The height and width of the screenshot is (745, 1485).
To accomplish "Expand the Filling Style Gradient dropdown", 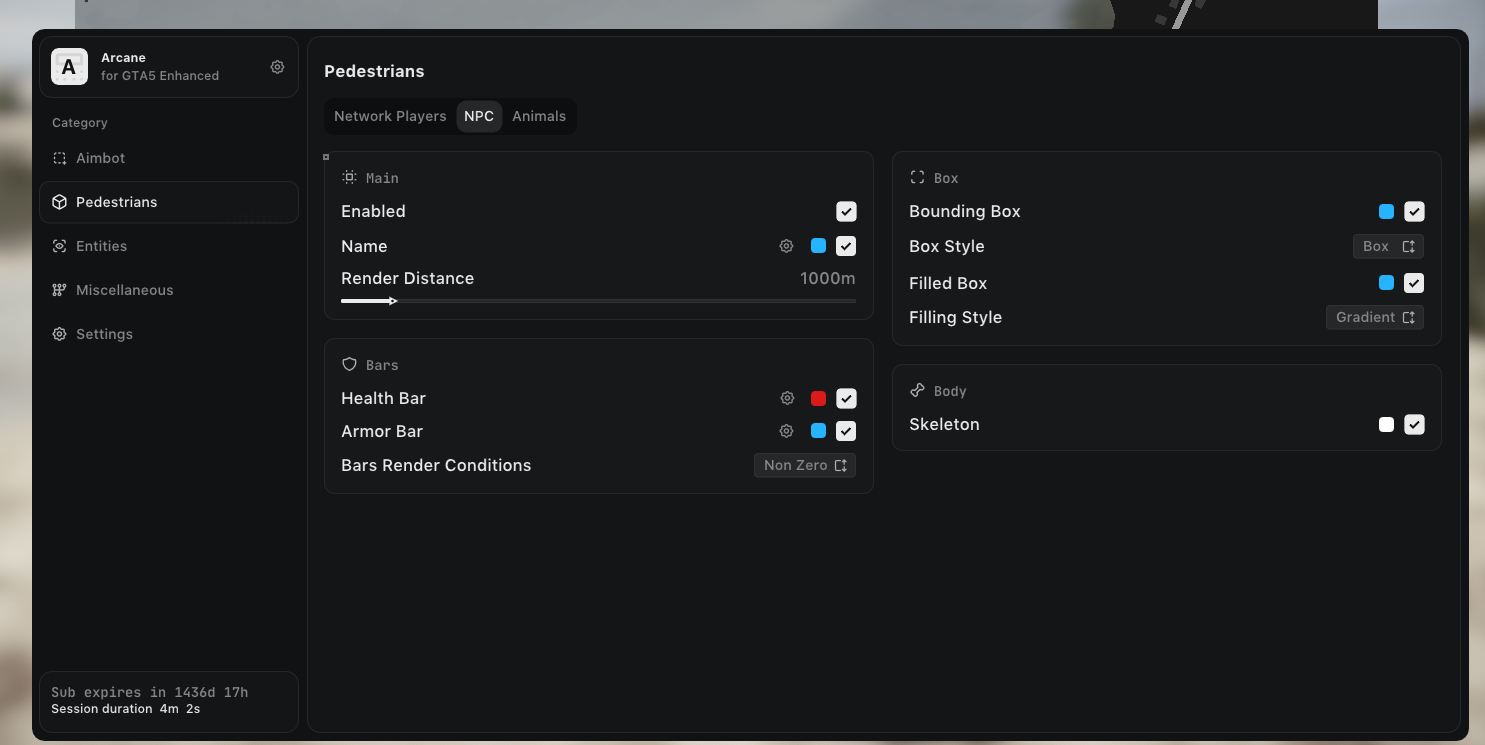I will click(1375, 317).
